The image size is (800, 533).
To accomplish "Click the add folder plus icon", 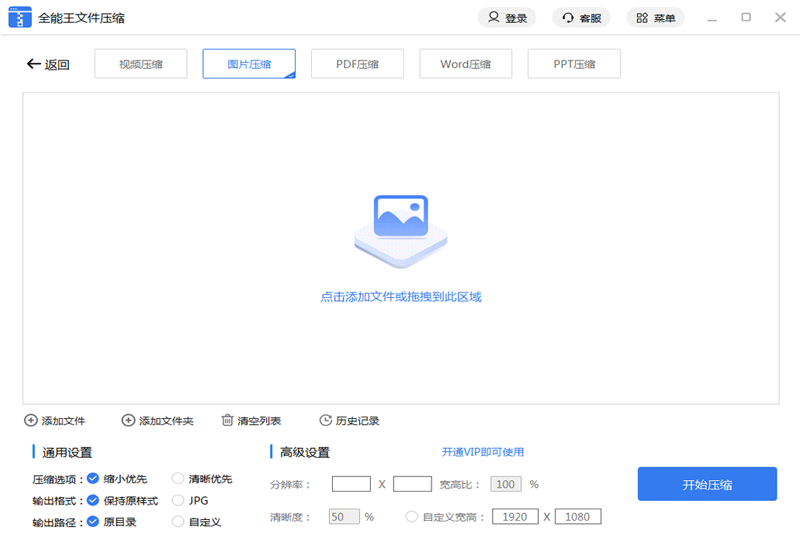I will pyautogui.click(x=128, y=421).
